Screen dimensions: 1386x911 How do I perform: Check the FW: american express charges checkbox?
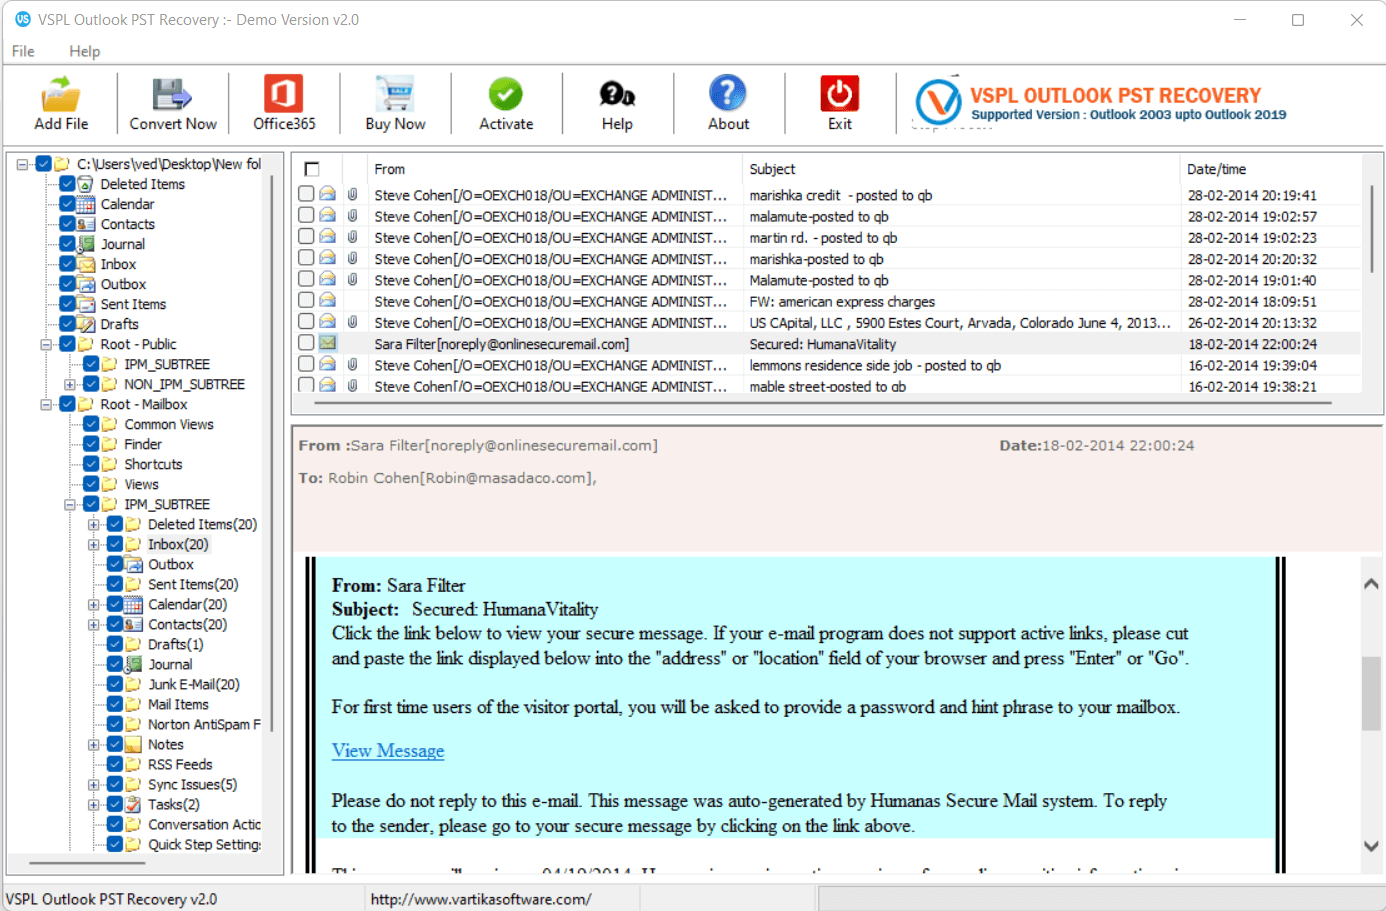[306, 300]
